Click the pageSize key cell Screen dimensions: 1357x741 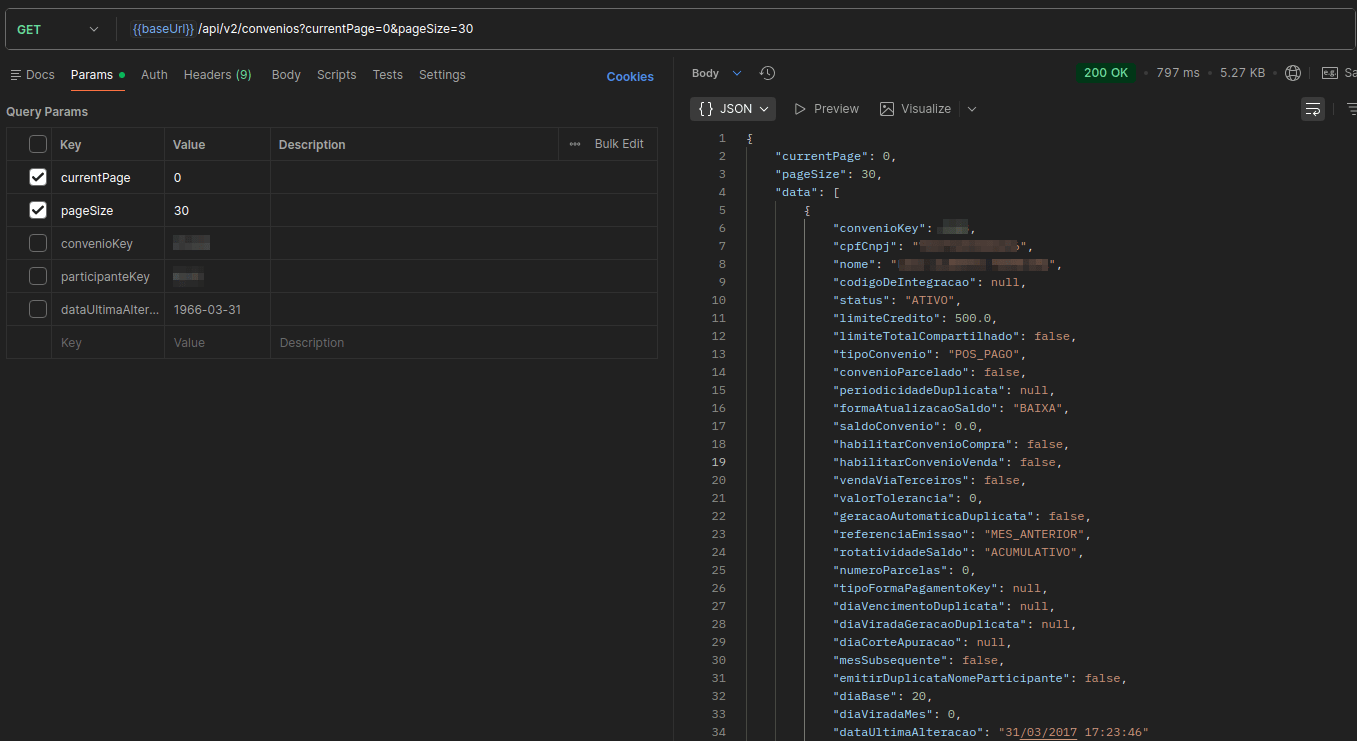[x=108, y=210]
